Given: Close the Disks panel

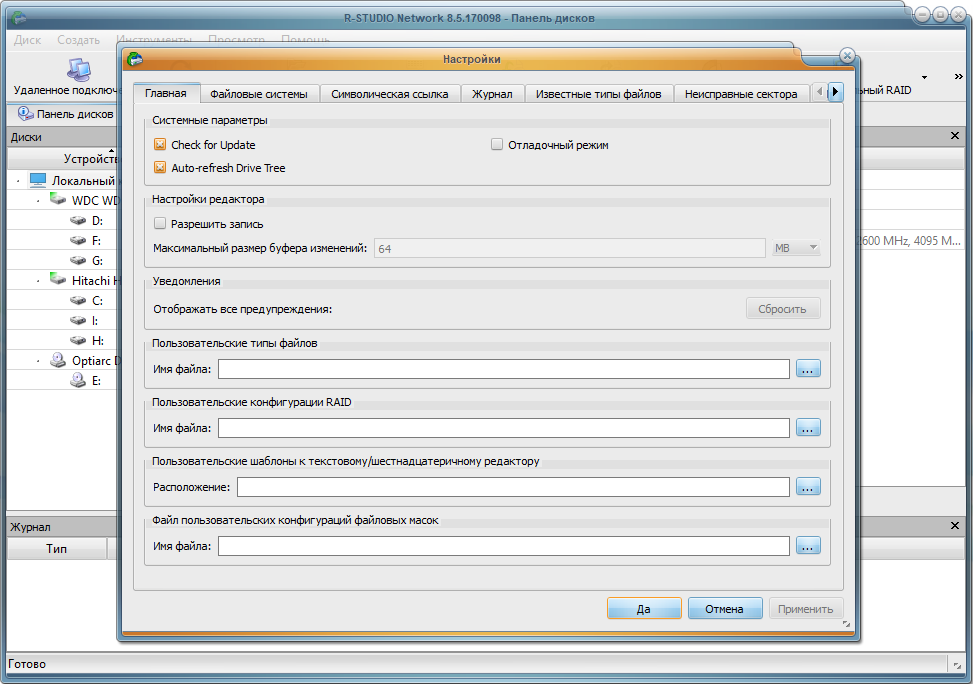Looking at the screenshot, I should pyautogui.click(x=955, y=136).
